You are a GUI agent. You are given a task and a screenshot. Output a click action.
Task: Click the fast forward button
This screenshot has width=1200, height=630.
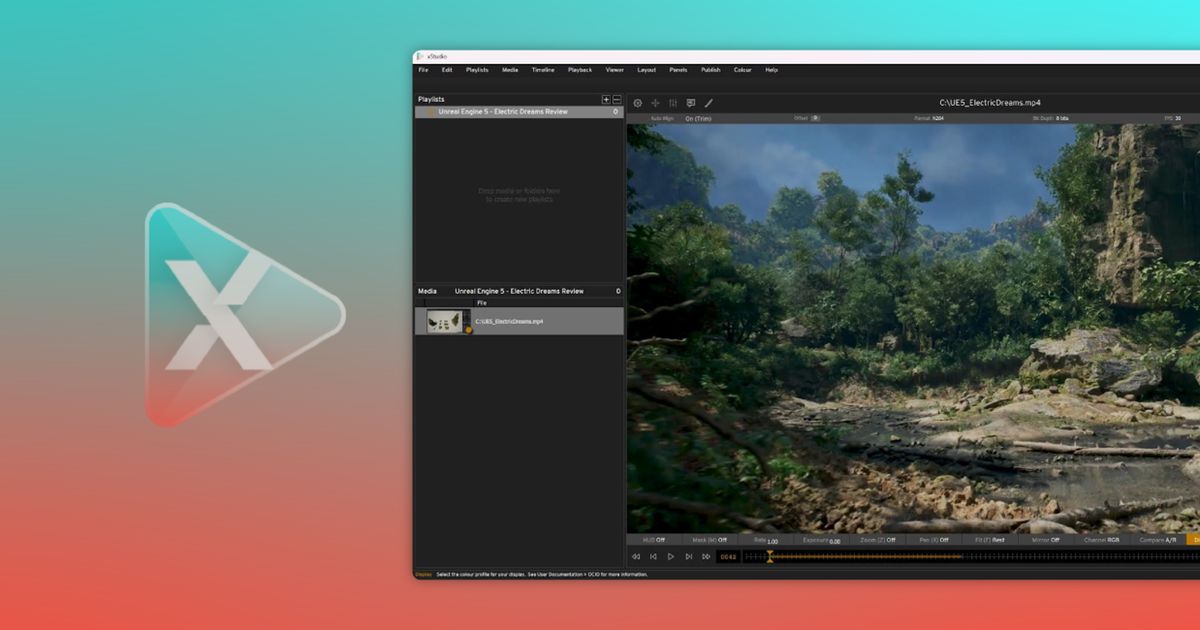706,557
